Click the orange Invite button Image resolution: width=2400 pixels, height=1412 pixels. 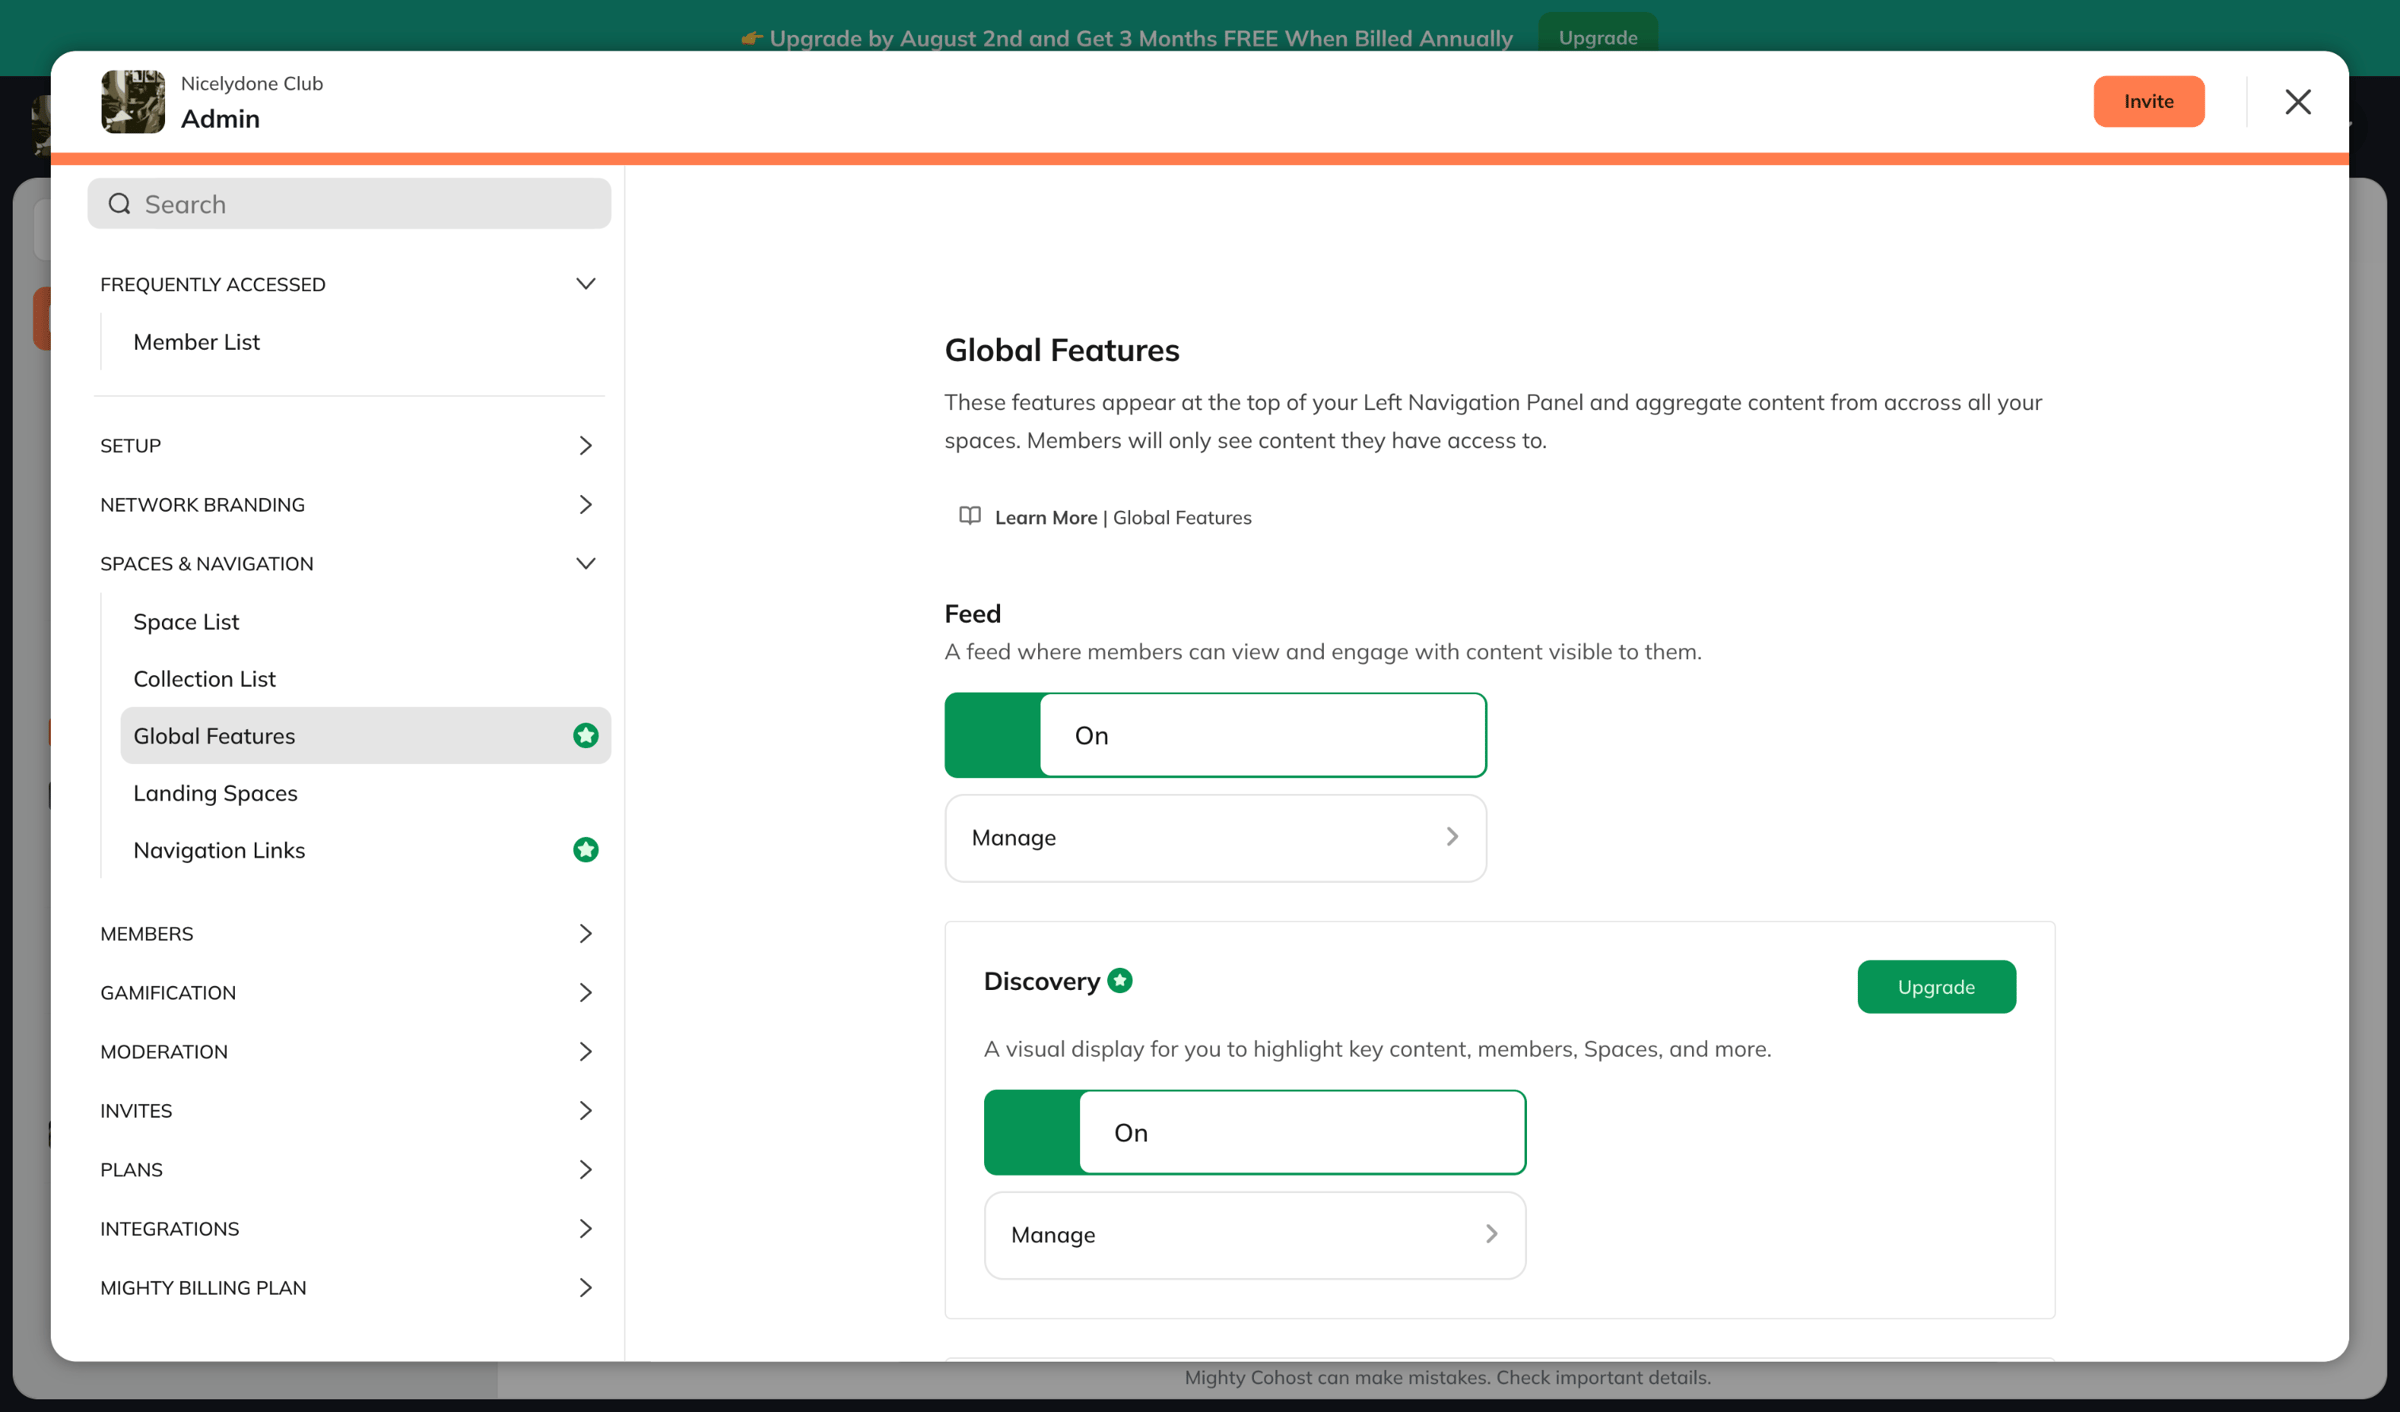point(2148,101)
